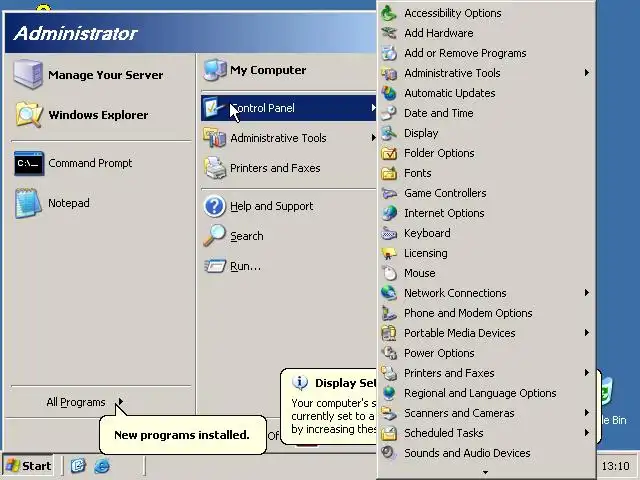Expand the Portable Media Devices submenu arrow

(587, 333)
